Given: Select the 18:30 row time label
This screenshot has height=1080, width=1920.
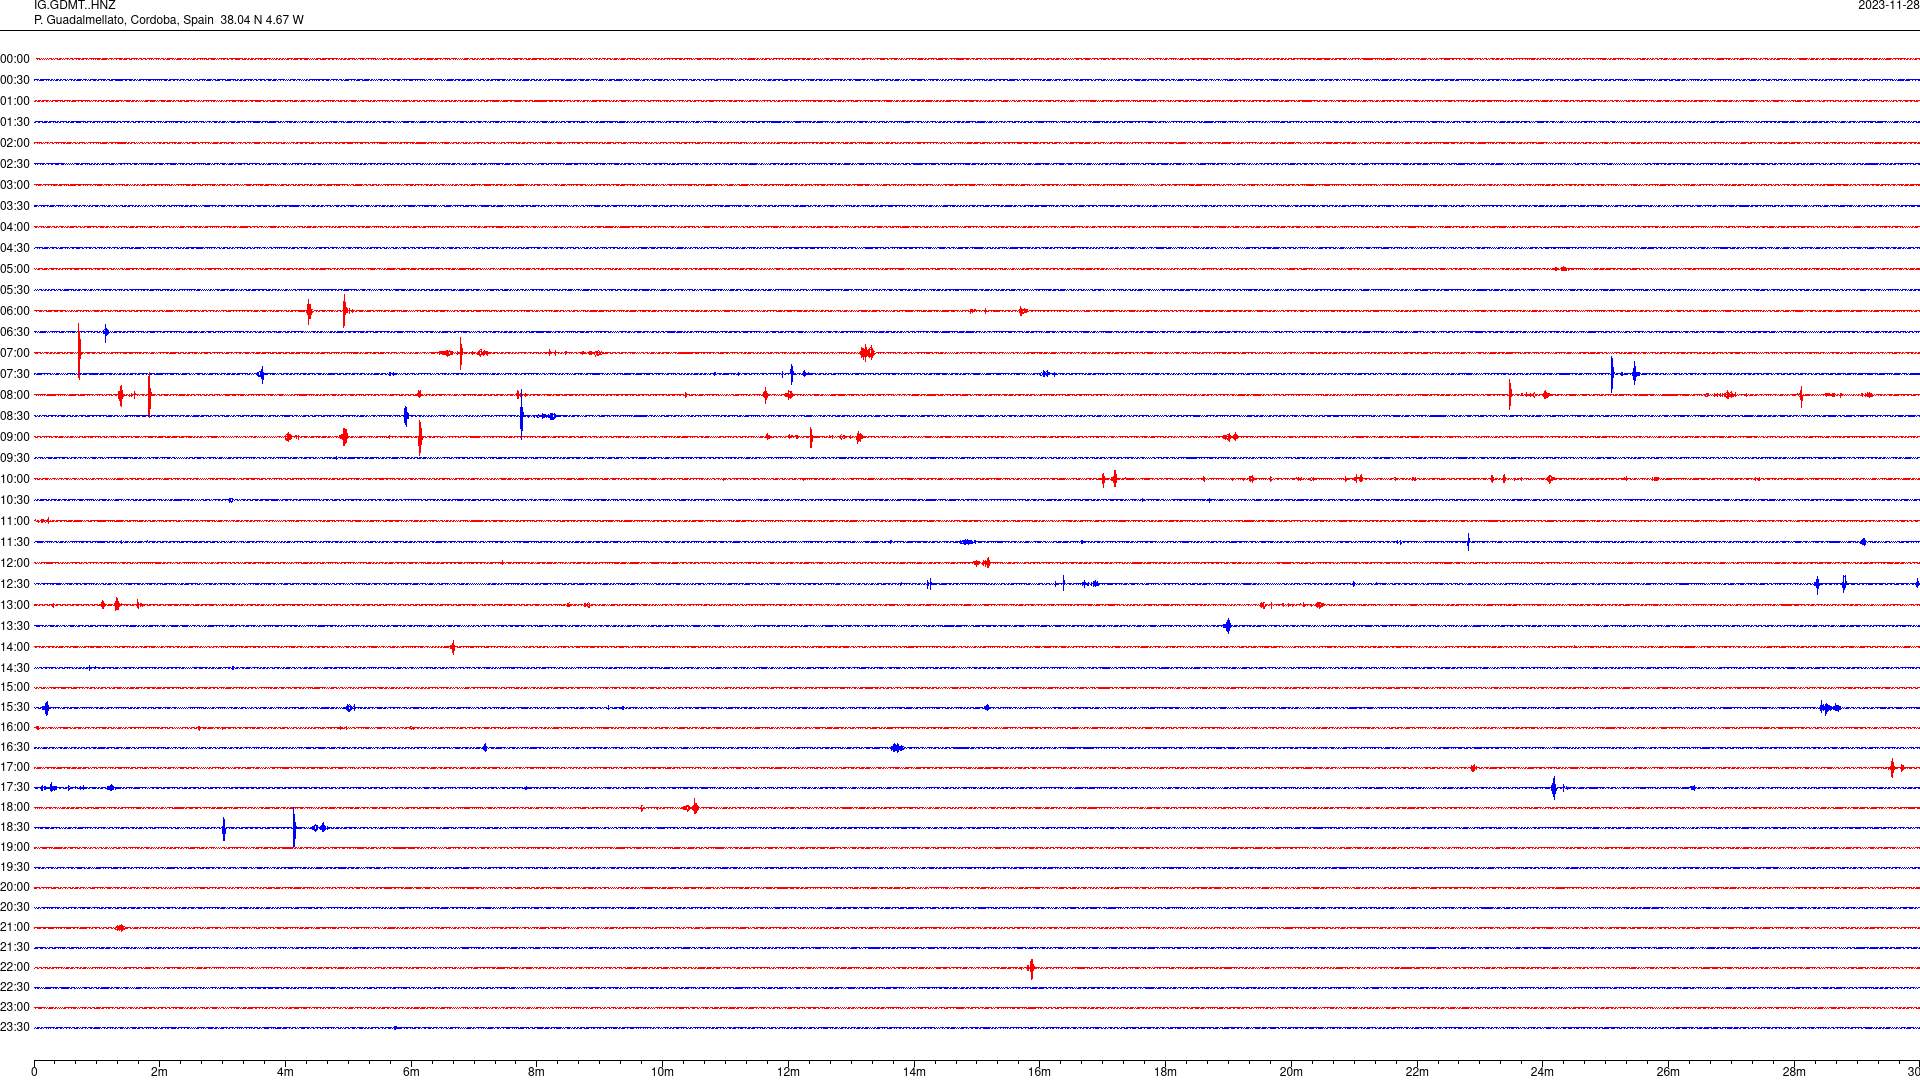Looking at the screenshot, I should click(15, 827).
